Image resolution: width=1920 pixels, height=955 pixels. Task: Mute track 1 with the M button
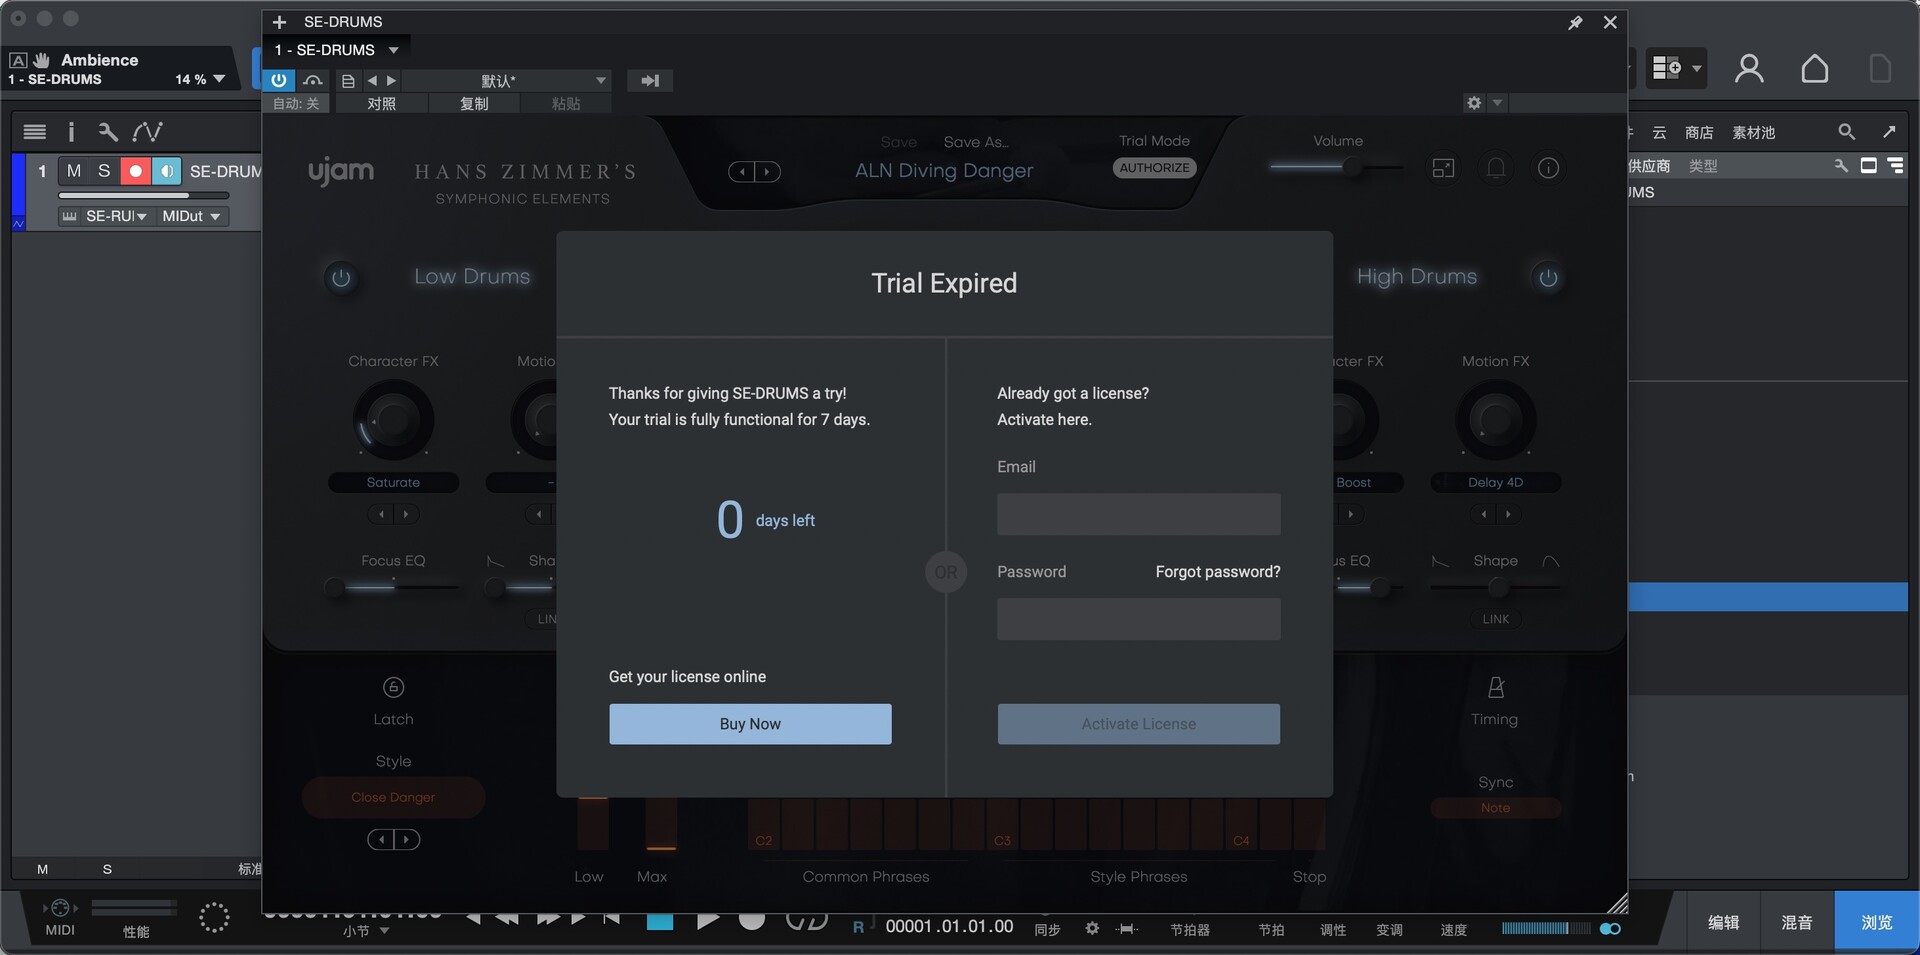pos(74,171)
